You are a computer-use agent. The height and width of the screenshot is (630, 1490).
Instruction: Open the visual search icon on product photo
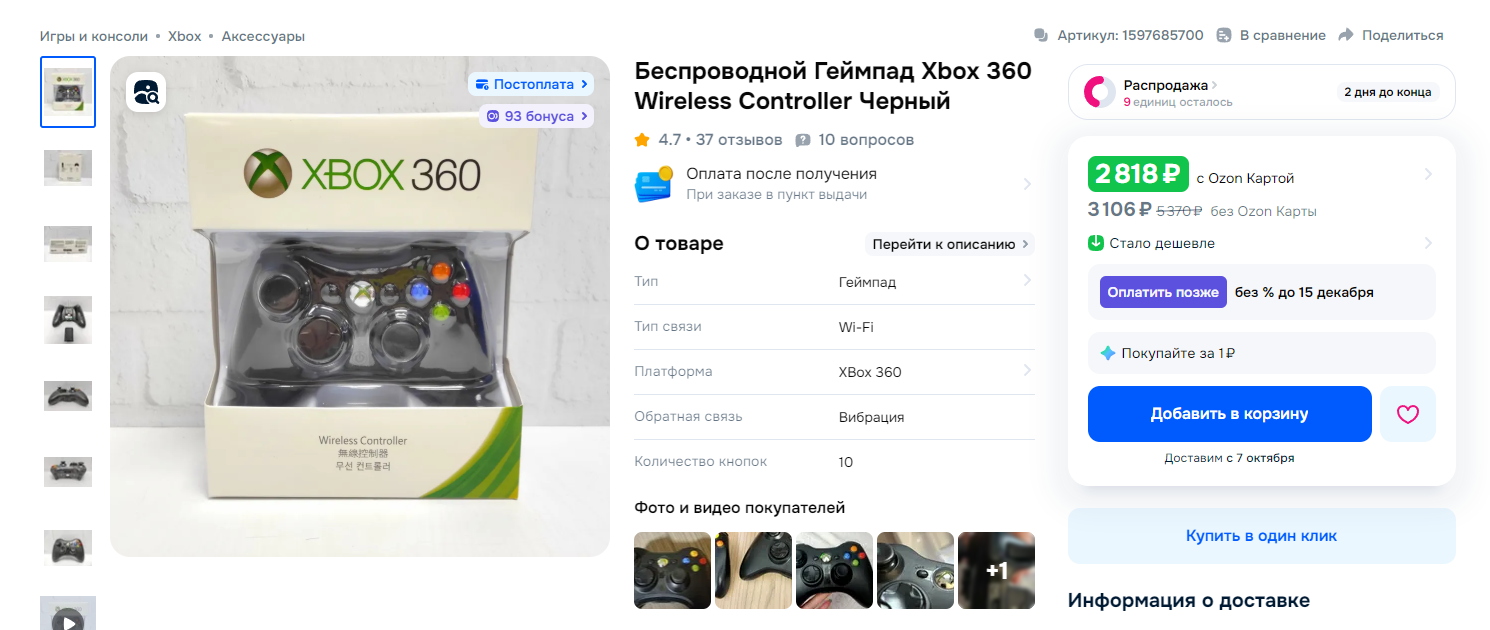(146, 92)
